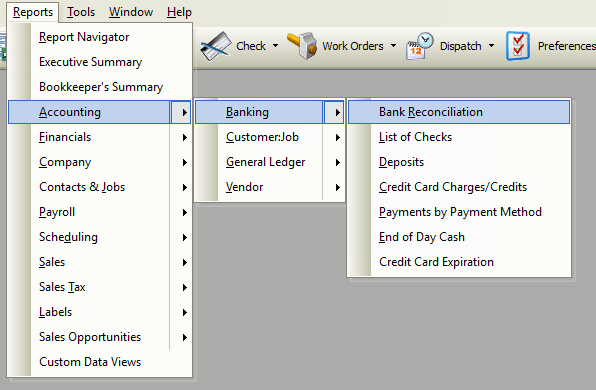Expand the Sales Tax submenu arrow
Viewport: 596px width, 390px height.
point(185,287)
